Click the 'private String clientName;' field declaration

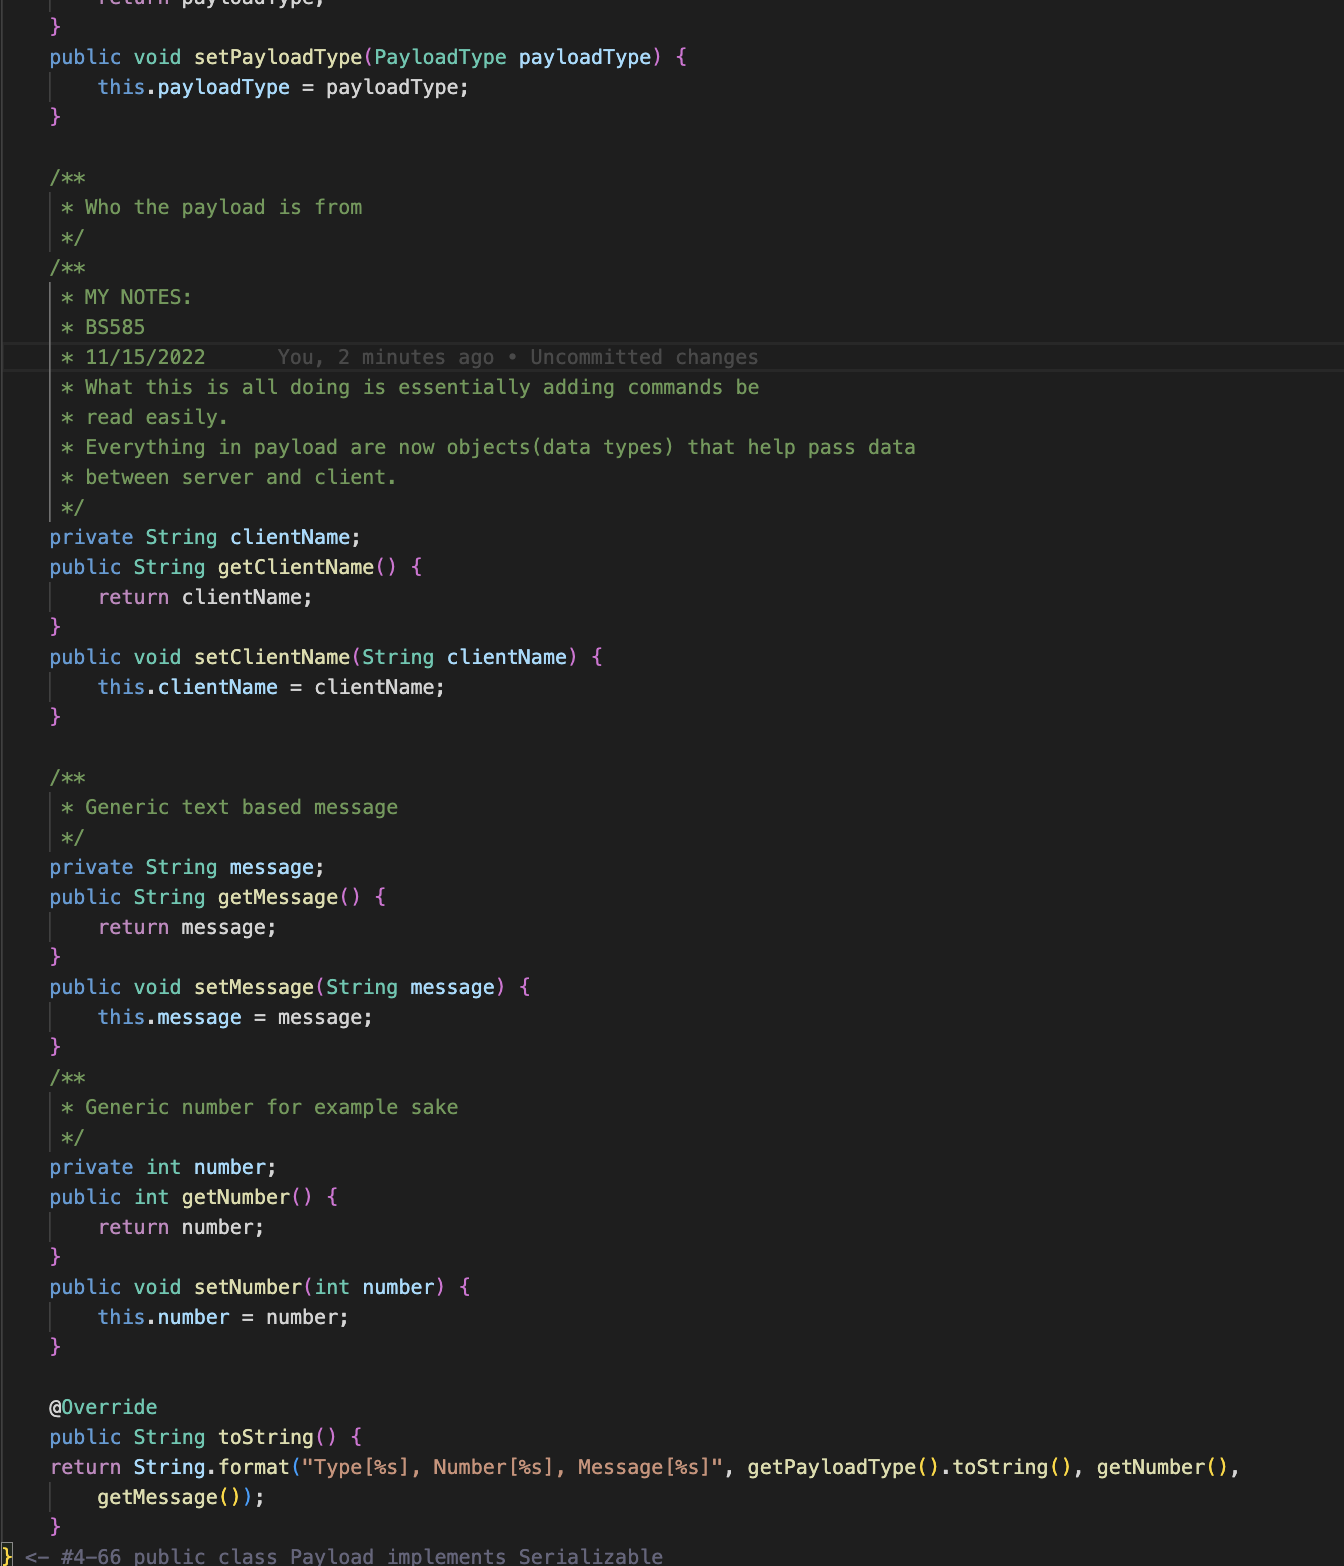205,537
